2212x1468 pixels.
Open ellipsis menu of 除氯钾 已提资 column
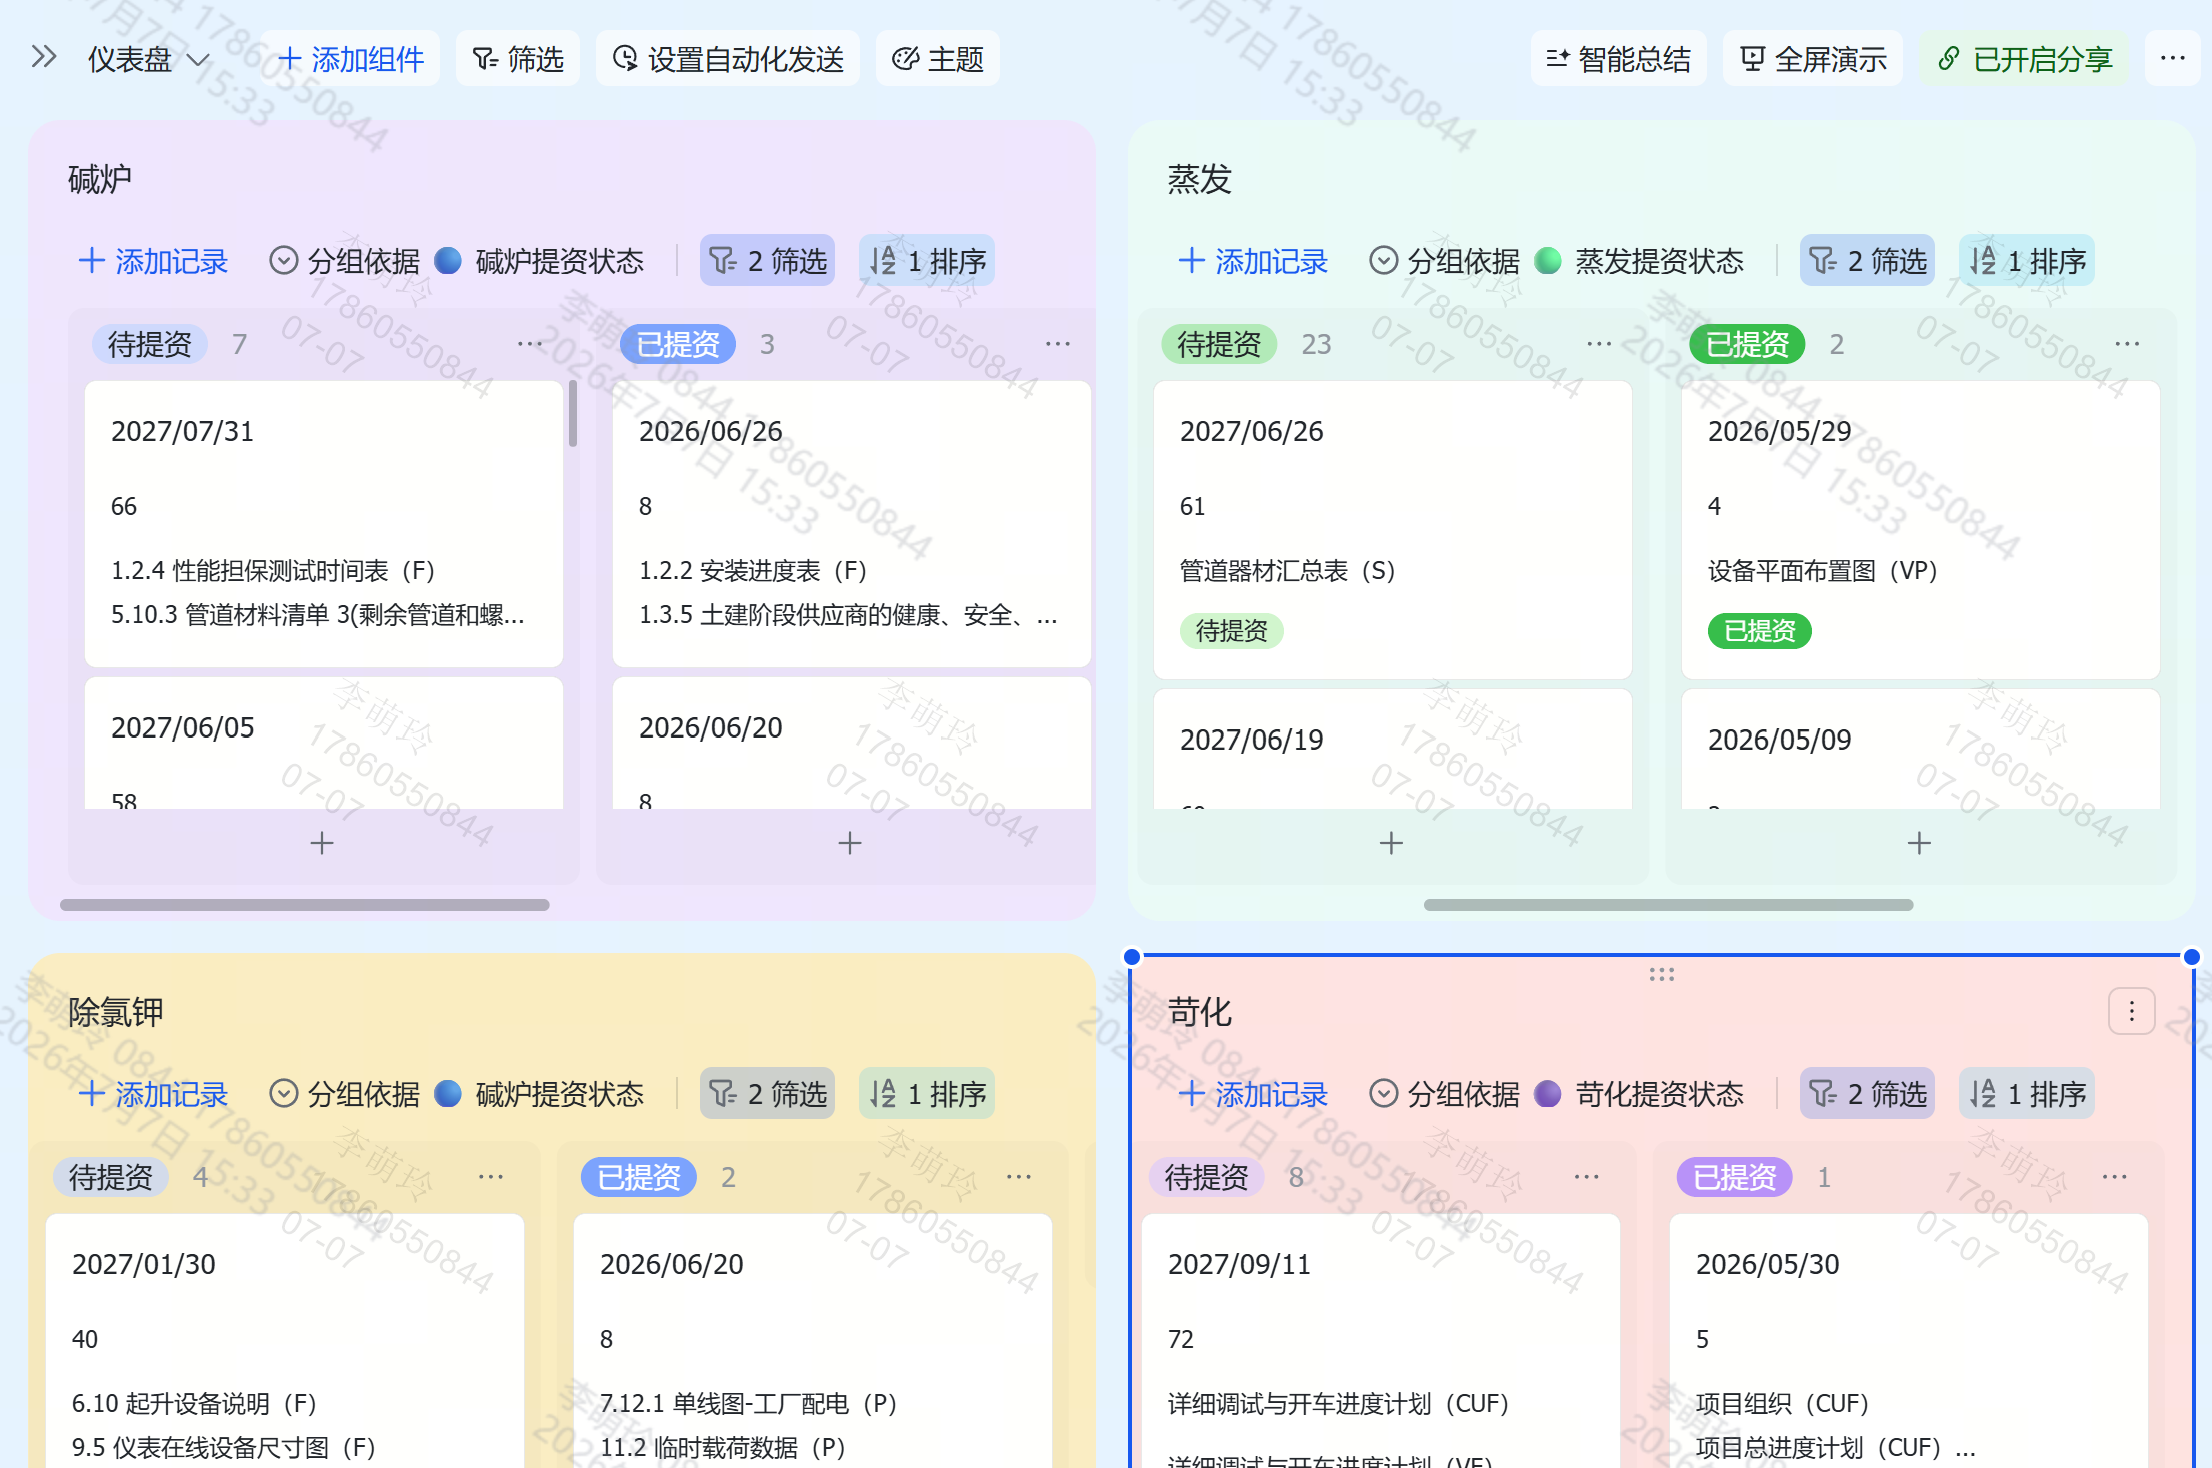(1018, 1177)
